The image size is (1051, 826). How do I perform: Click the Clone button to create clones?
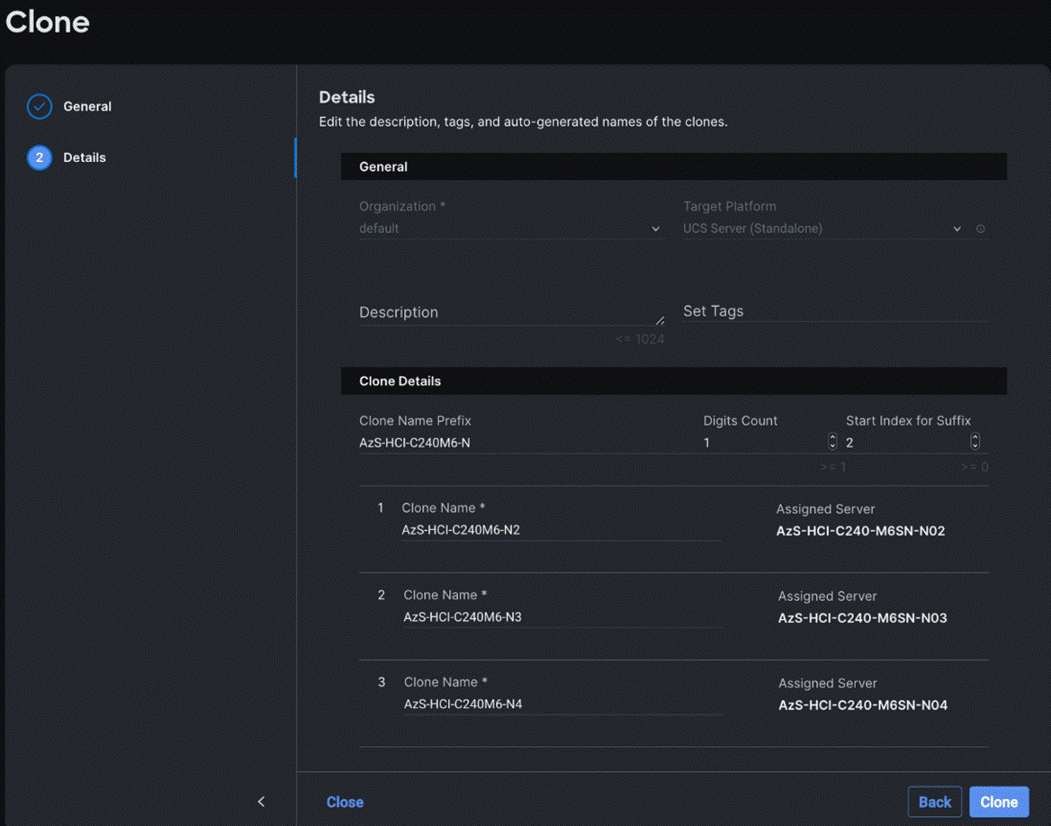[x=999, y=801]
